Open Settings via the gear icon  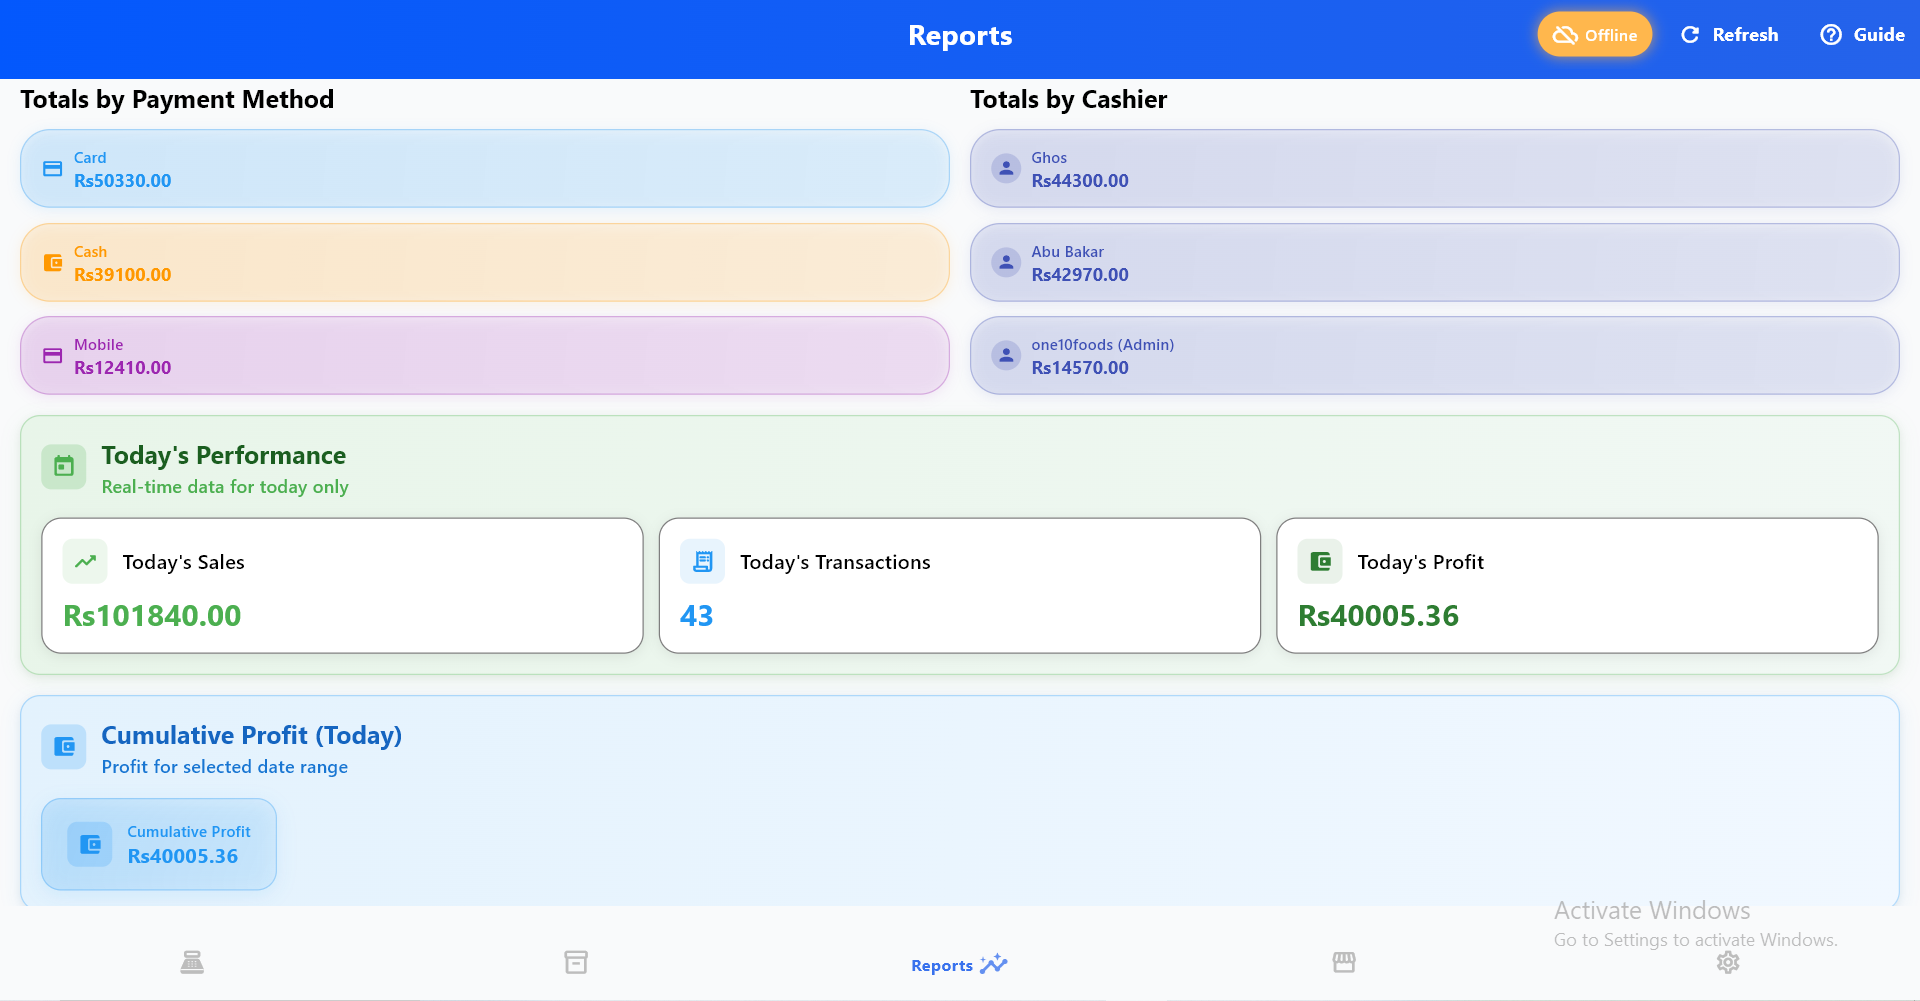pyautogui.click(x=1728, y=962)
